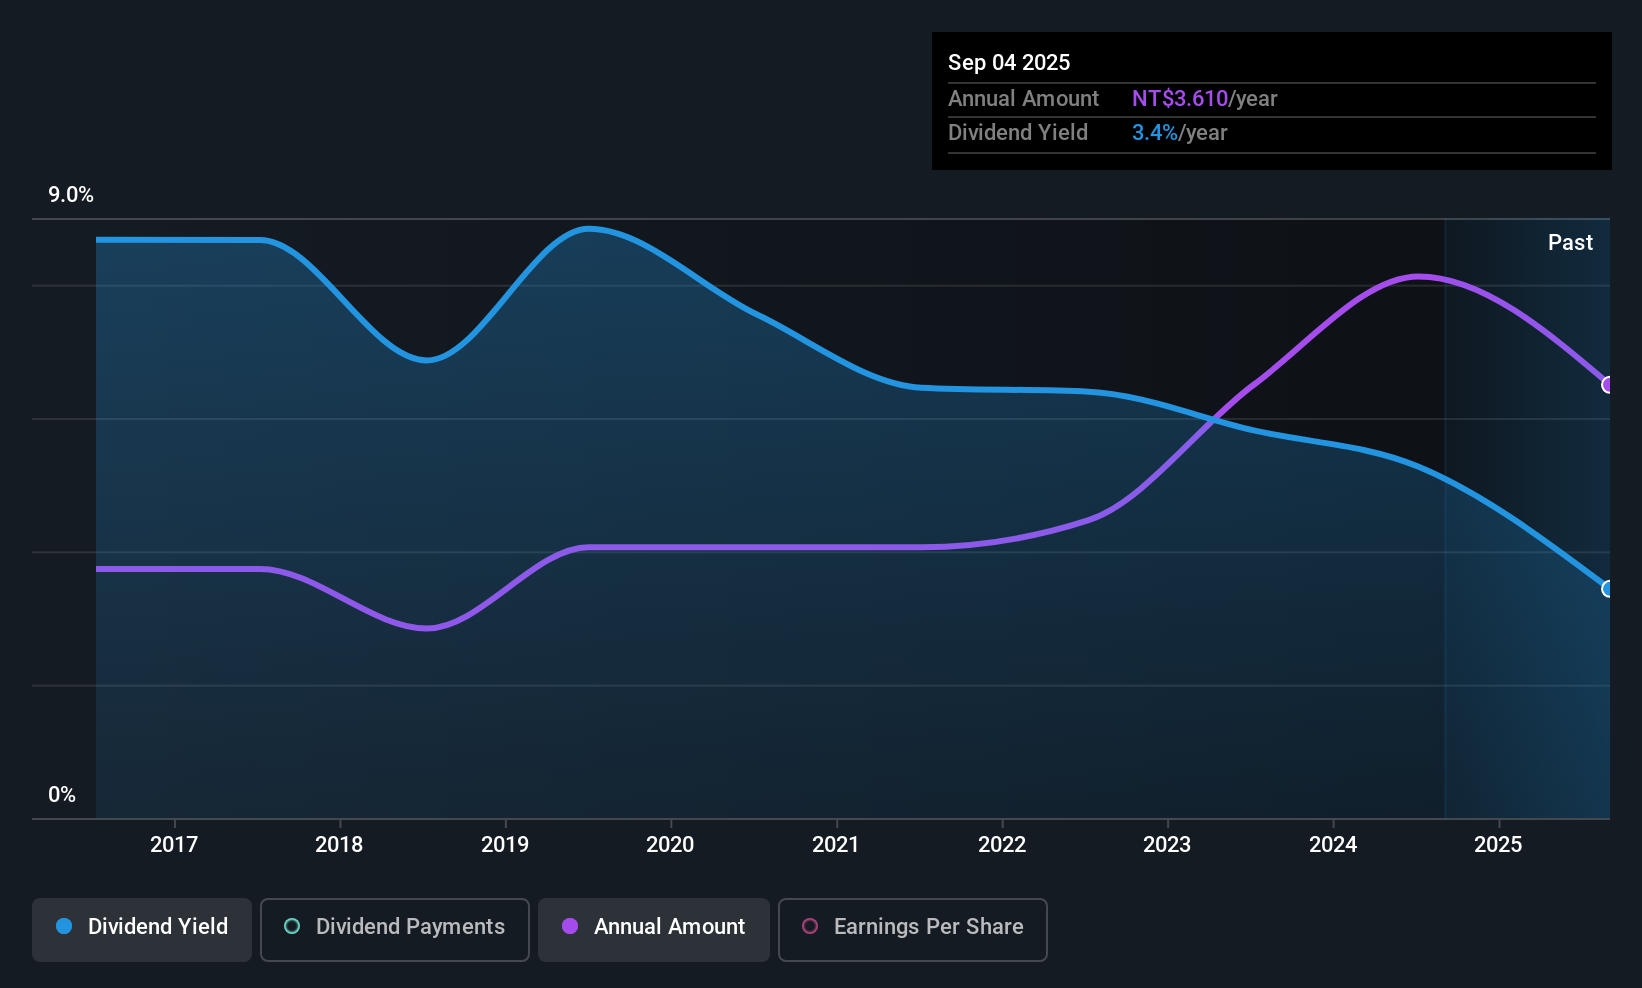This screenshot has width=1642, height=988.
Task: Select the 2021 year label on the axis
Action: pyautogui.click(x=836, y=844)
